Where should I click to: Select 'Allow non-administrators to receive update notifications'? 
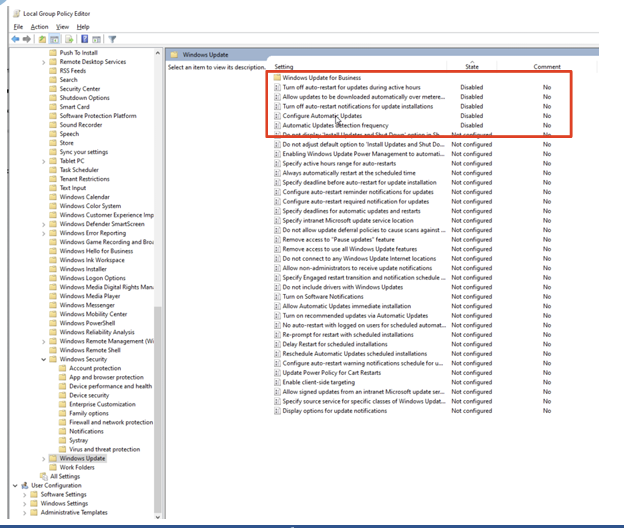click(357, 268)
